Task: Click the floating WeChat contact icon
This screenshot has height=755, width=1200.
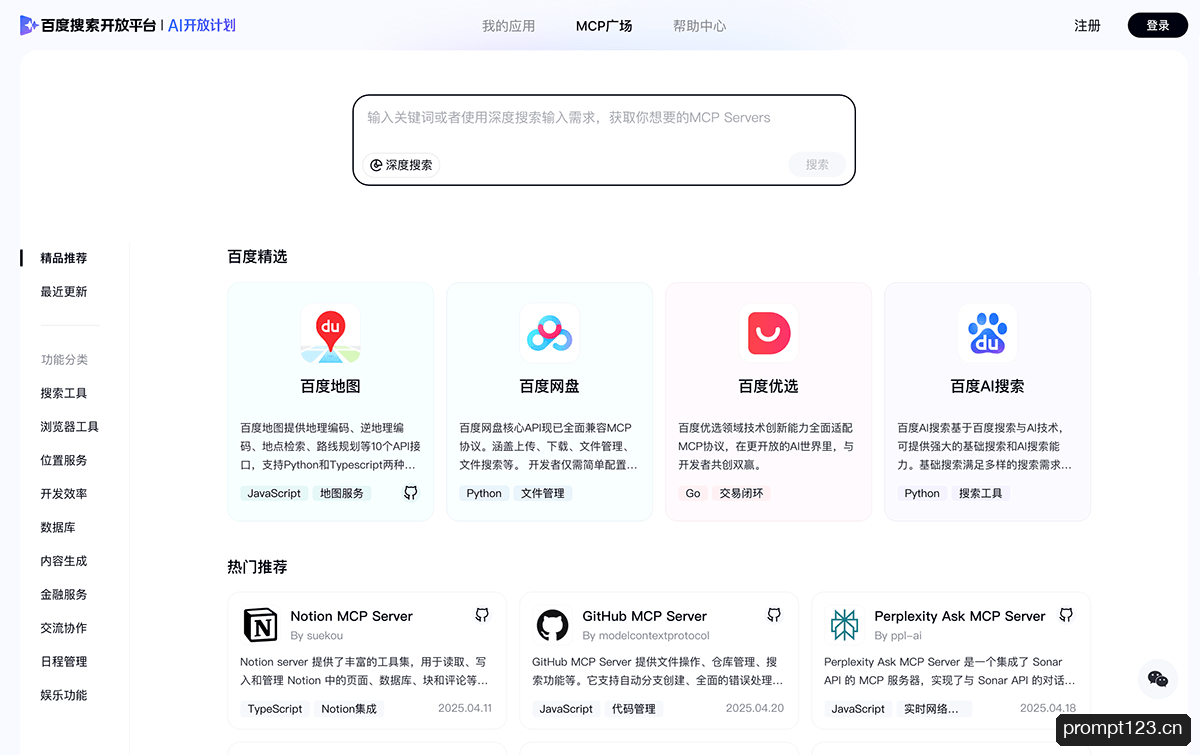Action: (x=1158, y=679)
